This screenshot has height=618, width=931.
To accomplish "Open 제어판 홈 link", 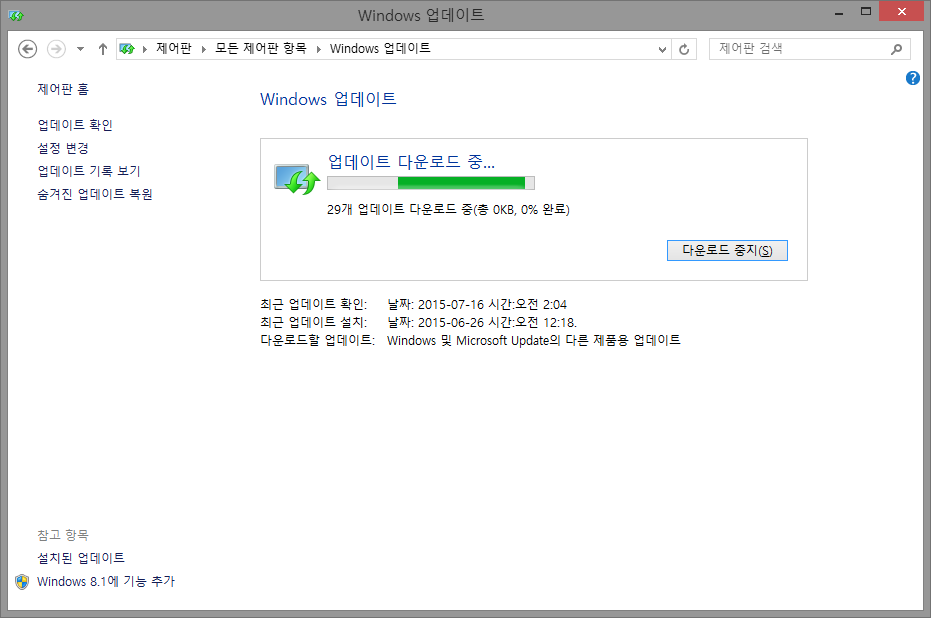I will tap(63, 89).
